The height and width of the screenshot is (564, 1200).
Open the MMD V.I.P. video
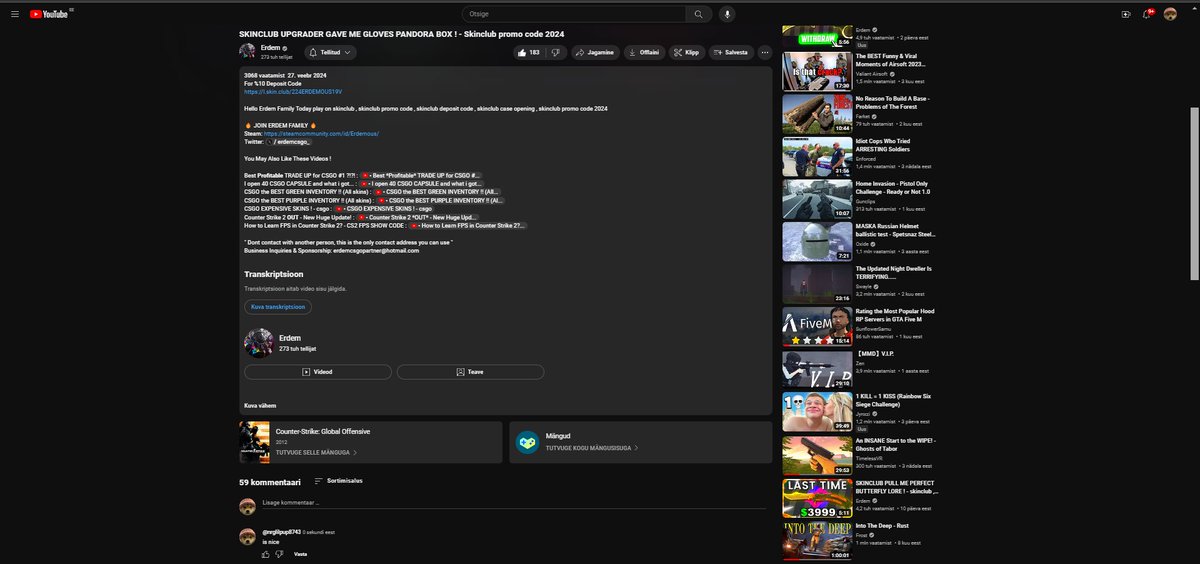[x=816, y=369]
